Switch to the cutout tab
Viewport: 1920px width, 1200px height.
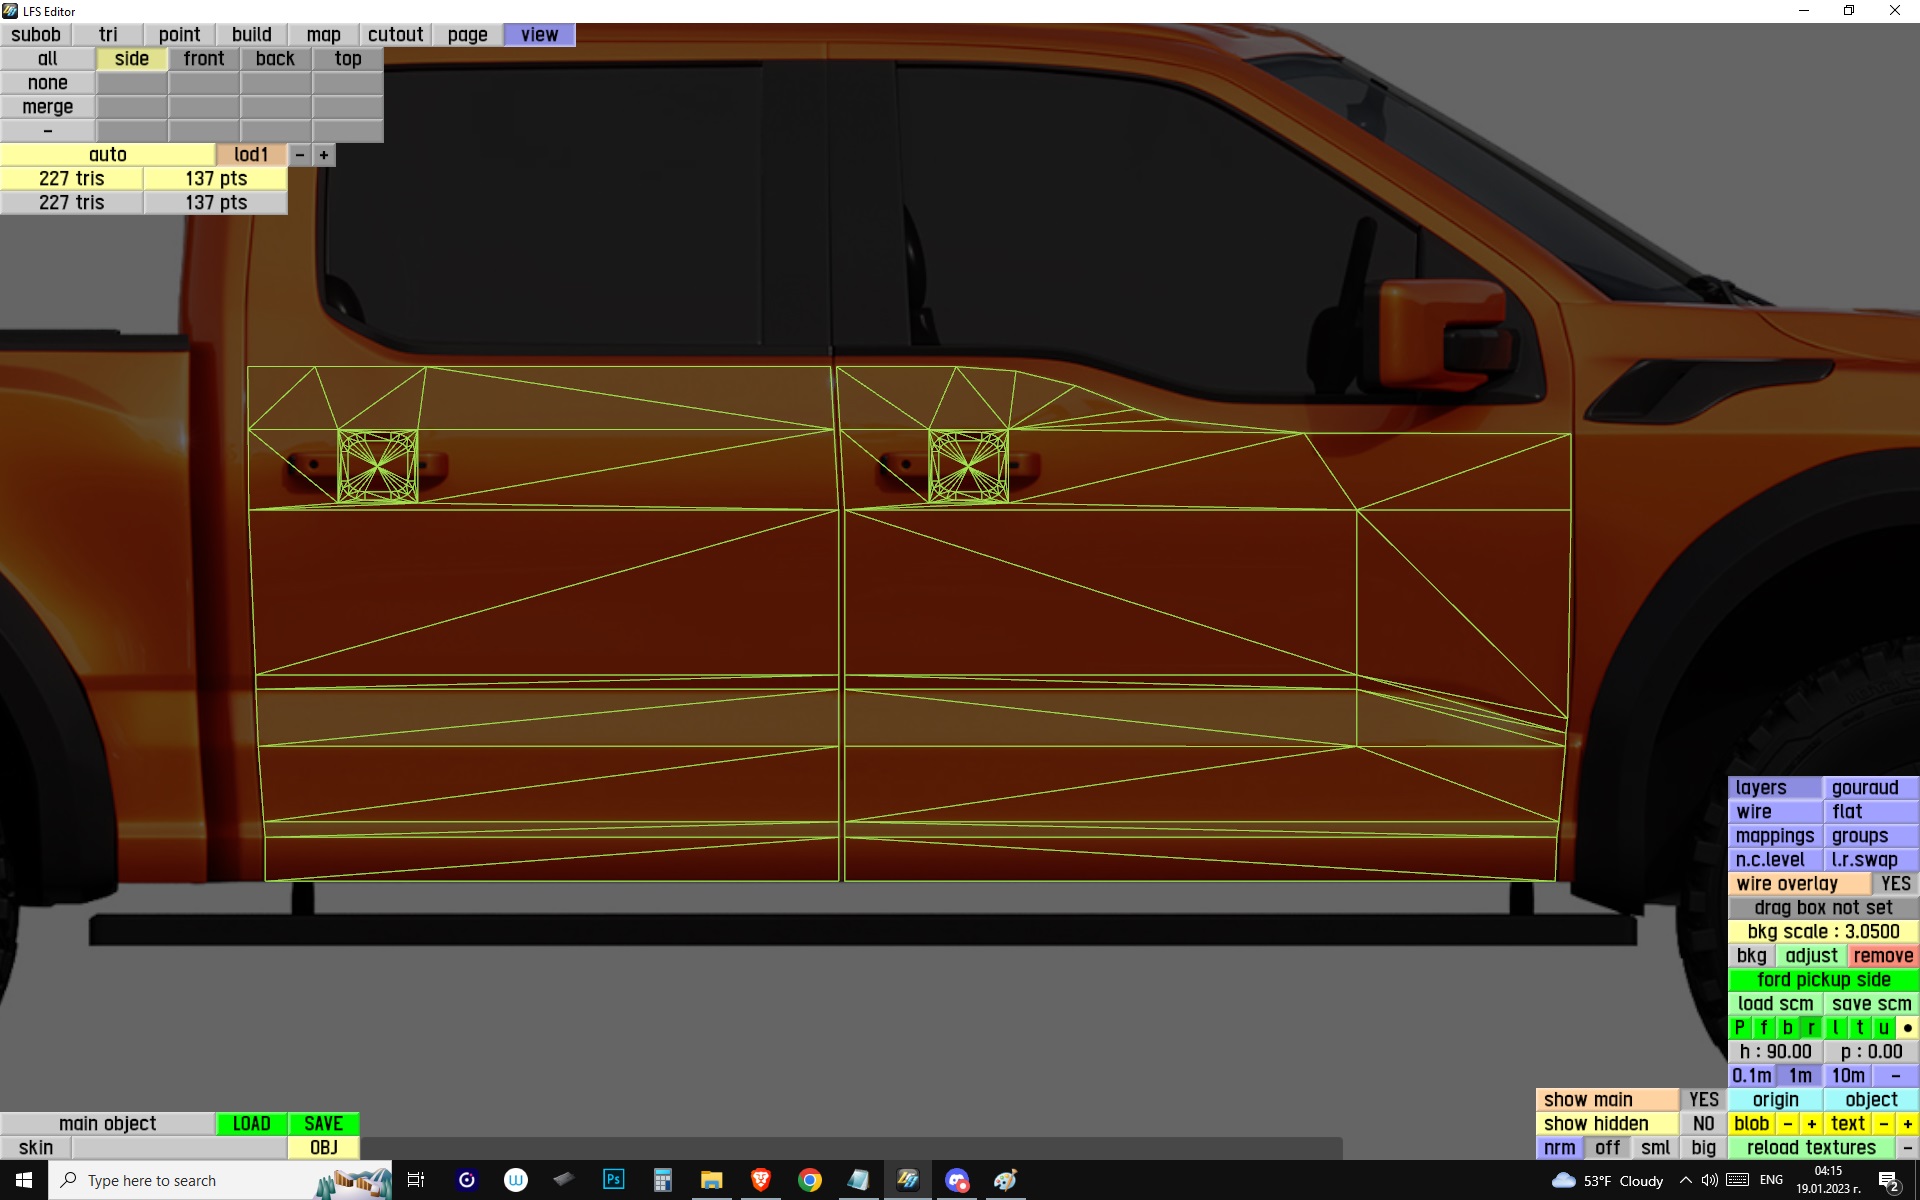point(395,35)
